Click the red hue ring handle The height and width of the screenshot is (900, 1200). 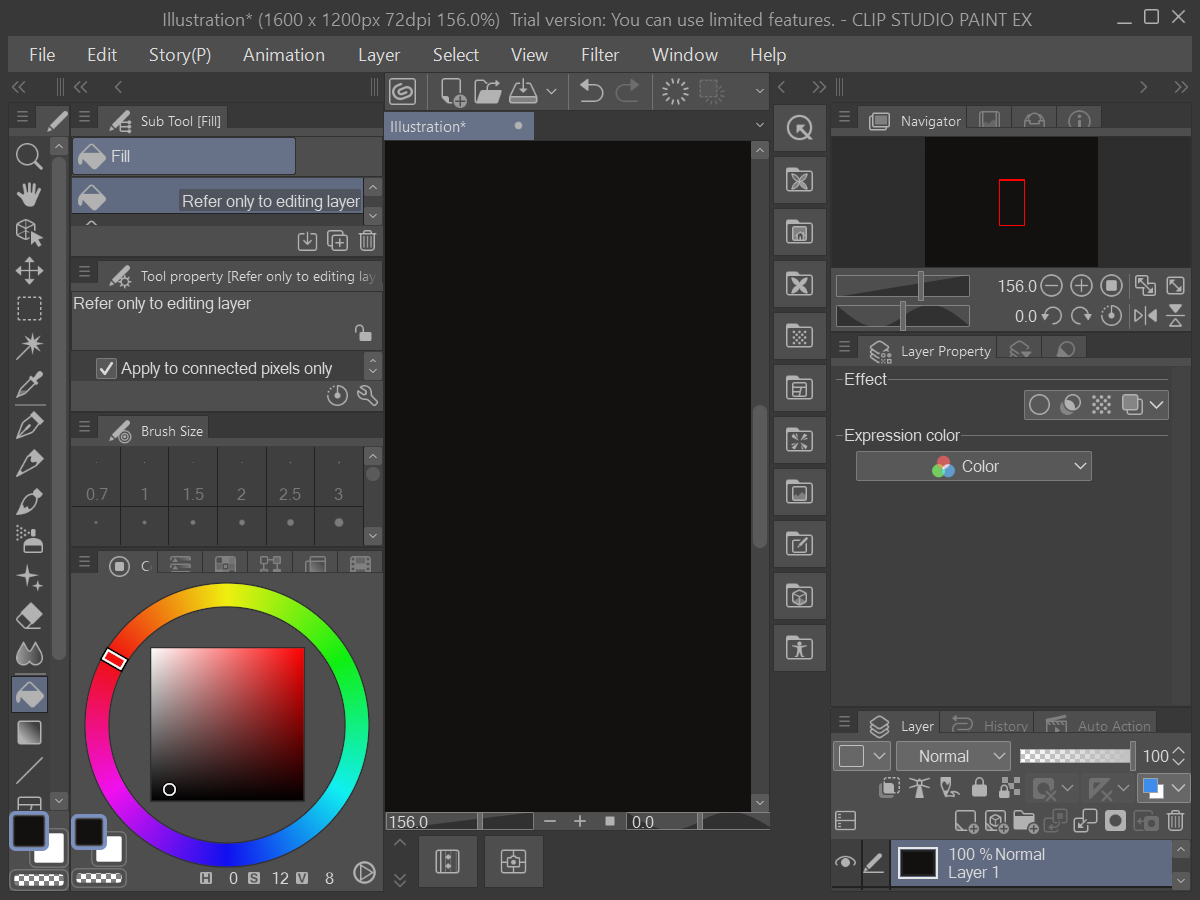[115, 658]
